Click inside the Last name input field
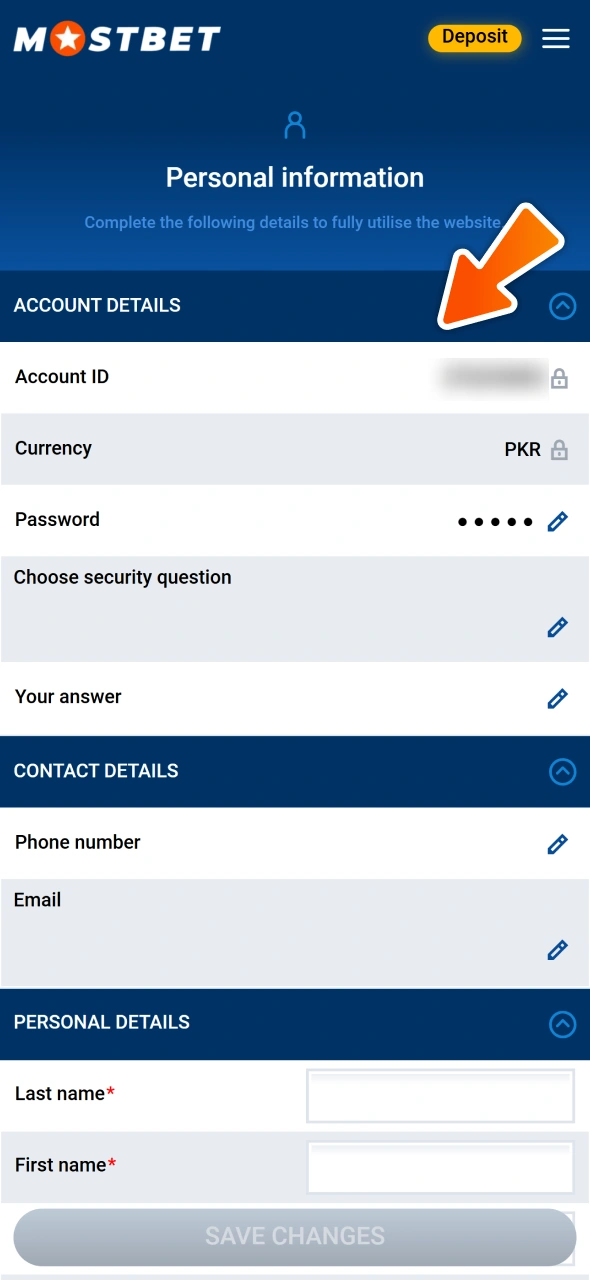The image size is (590, 1280). [x=440, y=1095]
